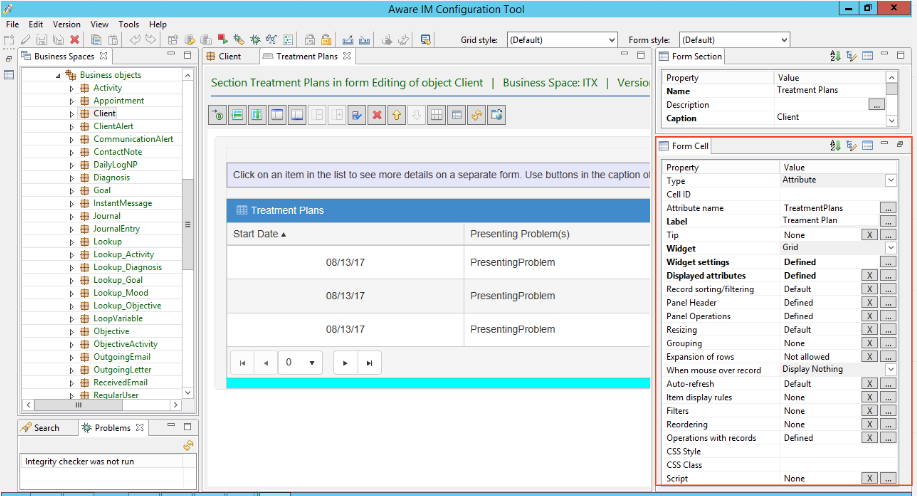Click the ellipsis button for Script property
Image resolution: width=917 pixels, height=496 pixels.
pyautogui.click(x=888, y=478)
